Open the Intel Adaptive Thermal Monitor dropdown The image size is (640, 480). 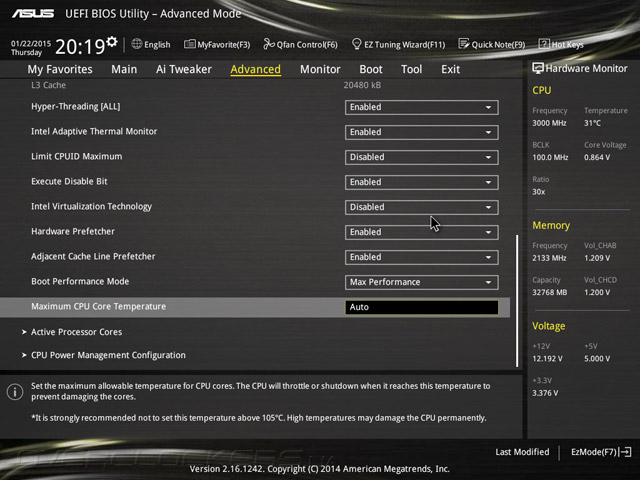[421, 132]
